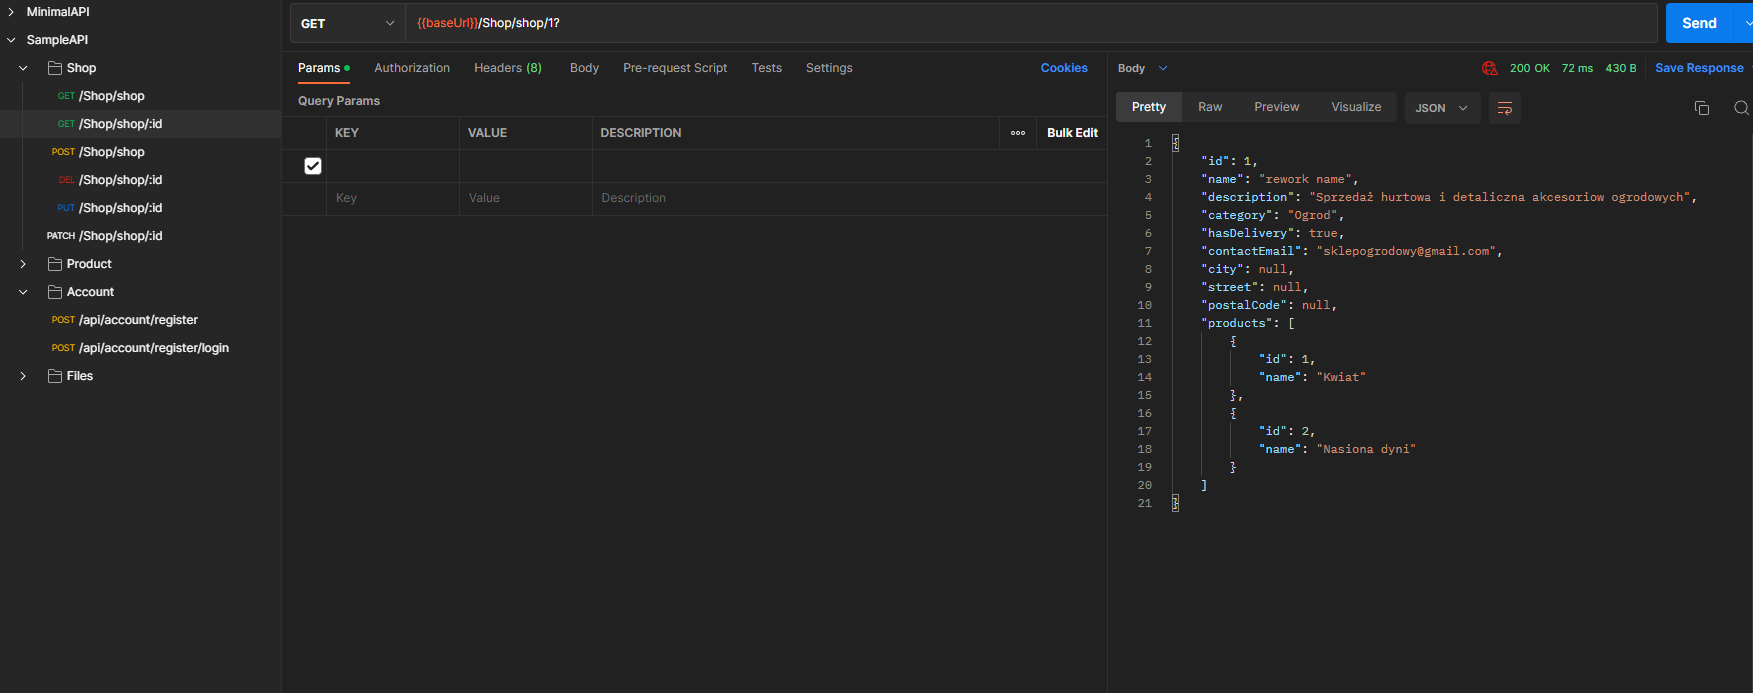Click the 200 OK status text
The height and width of the screenshot is (693, 1753).
tap(1529, 68)
